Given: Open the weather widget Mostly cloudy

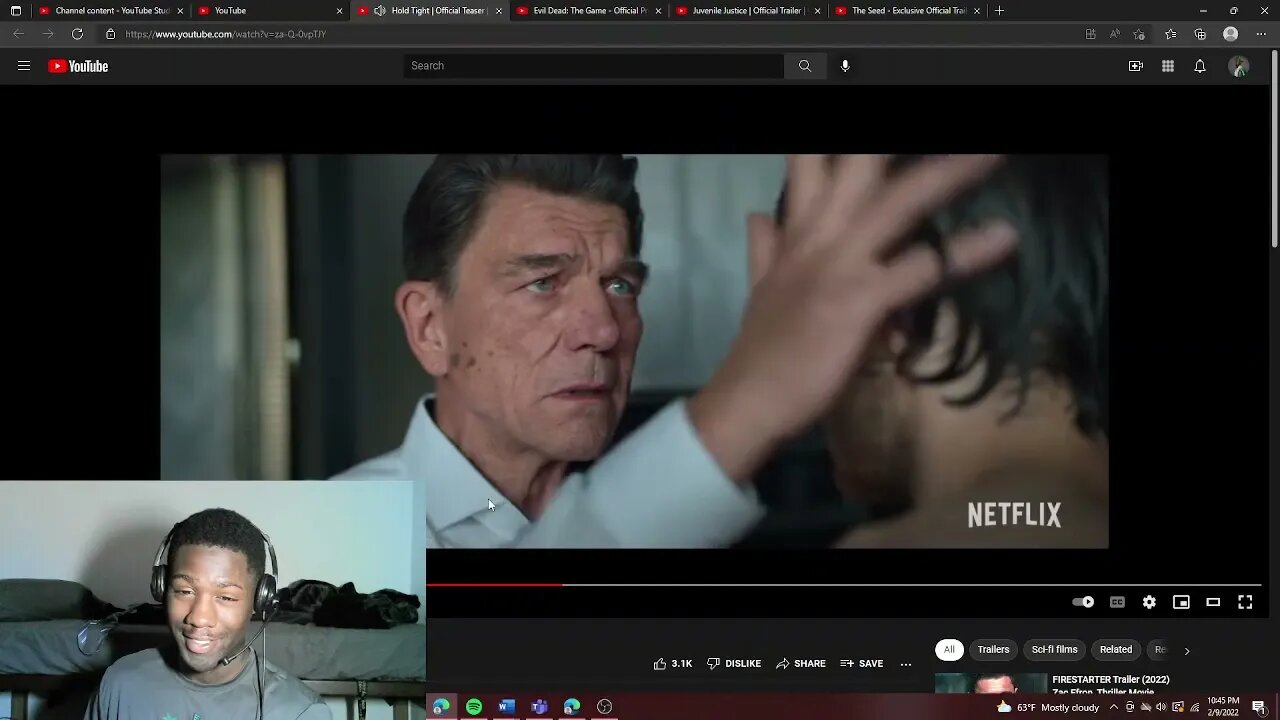Looking at the screenshot, I should coord(1048,707).
